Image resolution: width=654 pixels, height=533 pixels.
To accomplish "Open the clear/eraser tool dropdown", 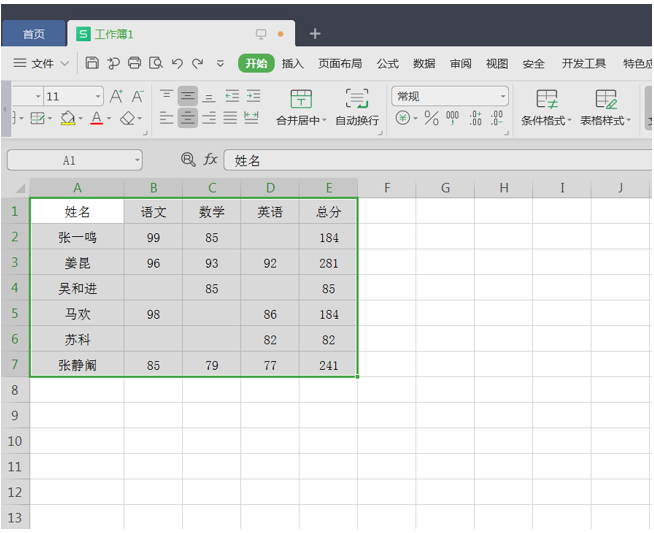I will point(140,118).
